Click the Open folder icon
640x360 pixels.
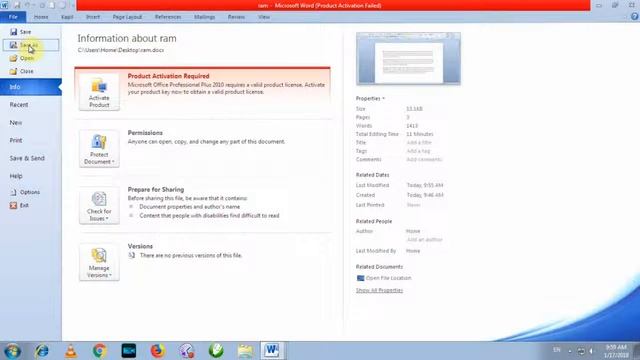13,58
